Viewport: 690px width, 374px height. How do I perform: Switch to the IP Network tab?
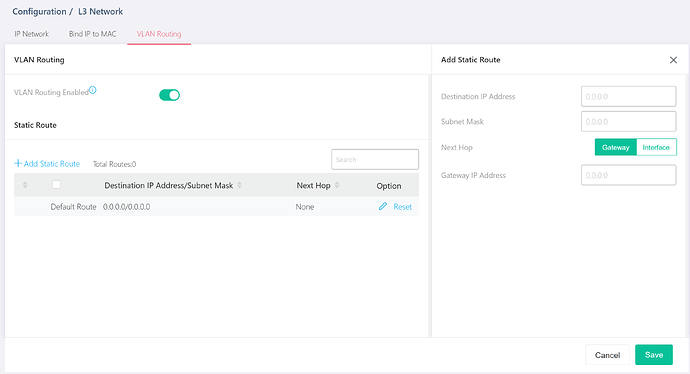click(x=32, y=34)
